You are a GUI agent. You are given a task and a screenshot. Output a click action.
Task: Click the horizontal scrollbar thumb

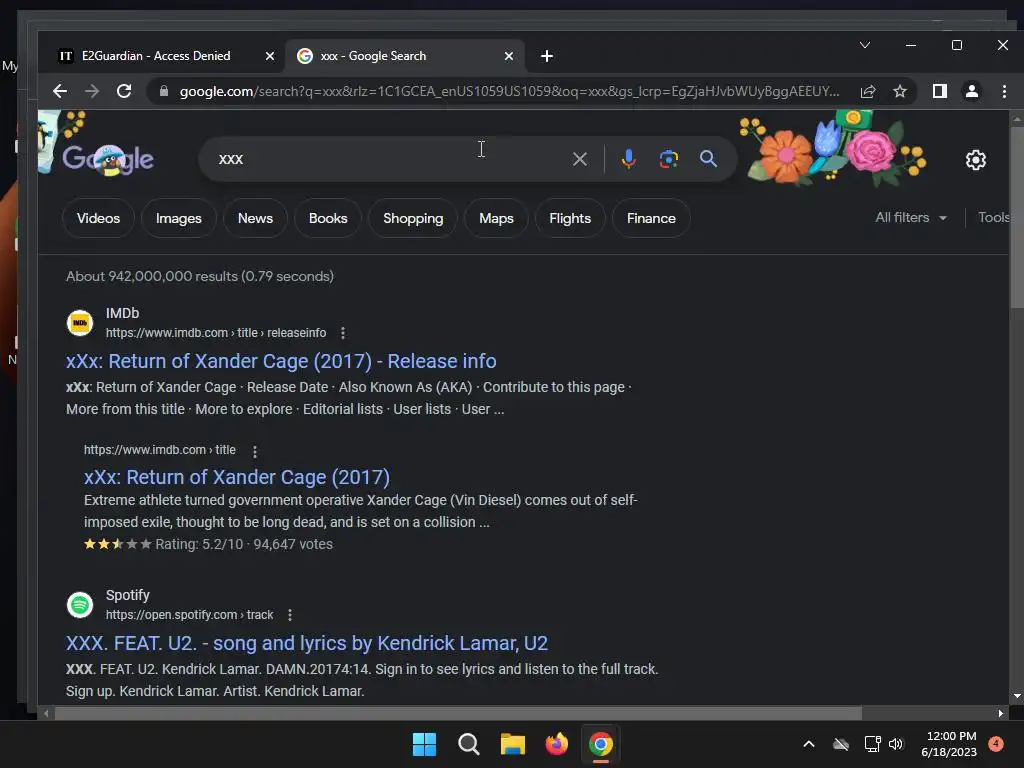pos(457,714)
